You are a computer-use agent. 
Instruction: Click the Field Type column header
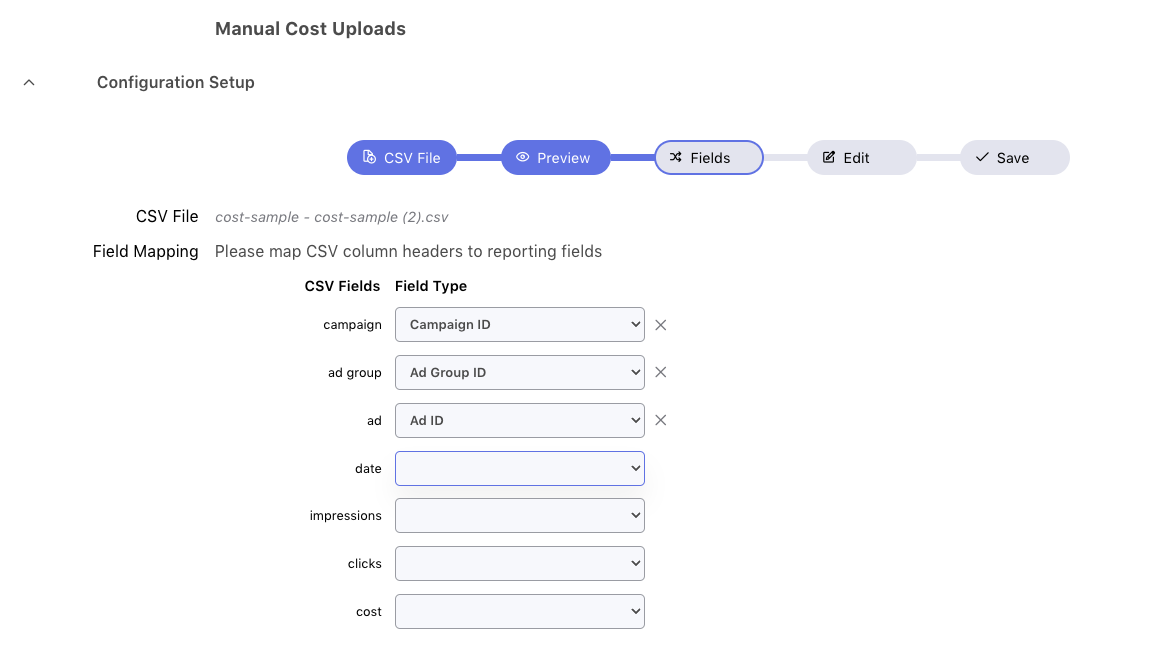(431, 286)
